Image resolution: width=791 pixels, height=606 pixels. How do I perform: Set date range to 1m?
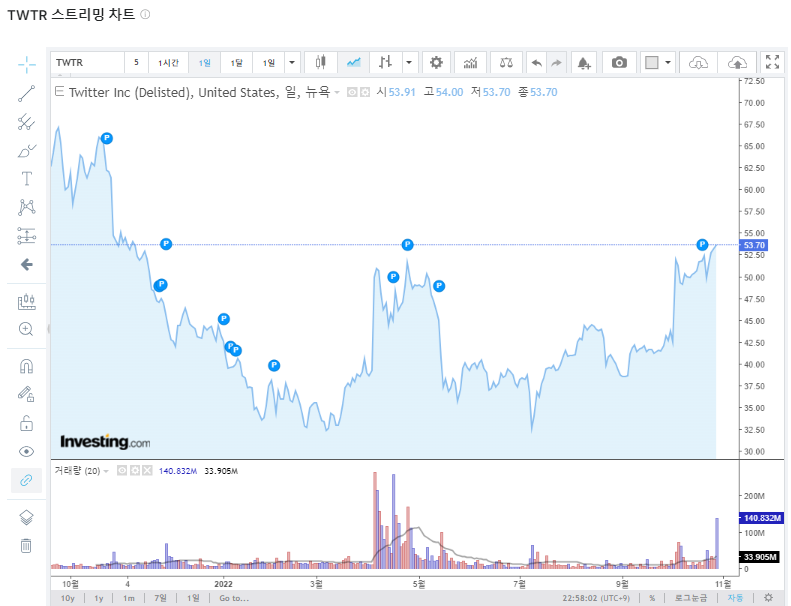[129, 598]
